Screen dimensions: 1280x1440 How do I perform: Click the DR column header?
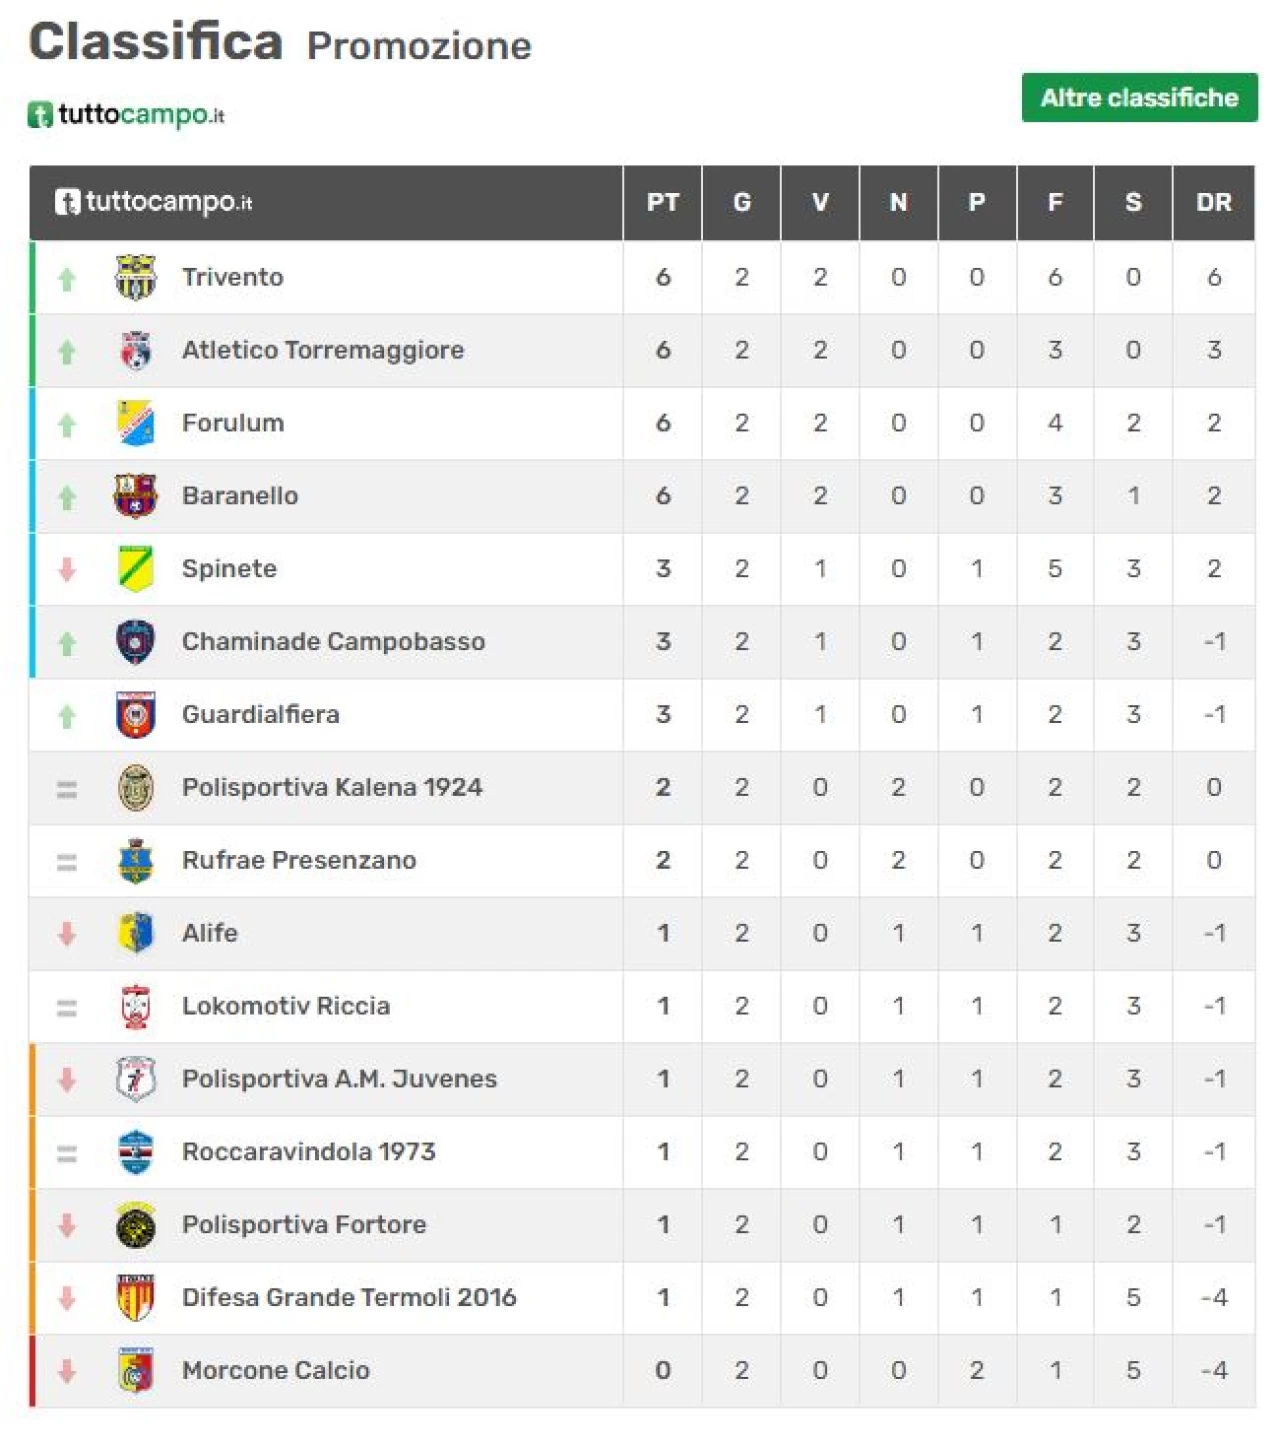[x=1213, y=203]
